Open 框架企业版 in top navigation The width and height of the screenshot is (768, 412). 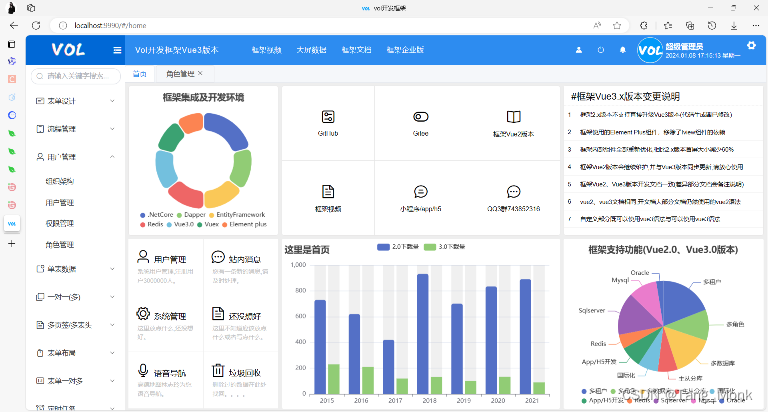coord(405,50)
